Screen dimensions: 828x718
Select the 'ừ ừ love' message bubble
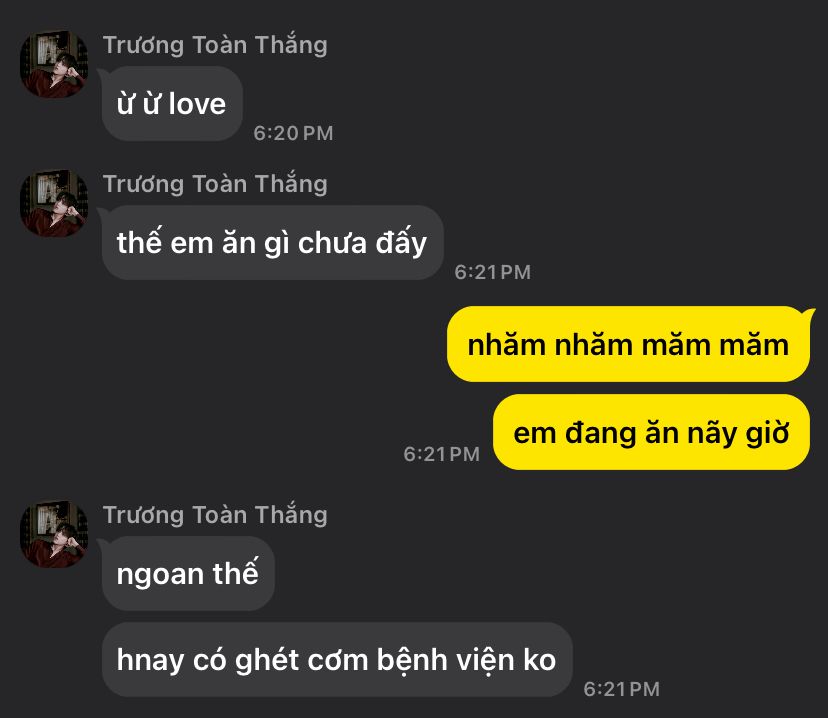tap(172, 103)
